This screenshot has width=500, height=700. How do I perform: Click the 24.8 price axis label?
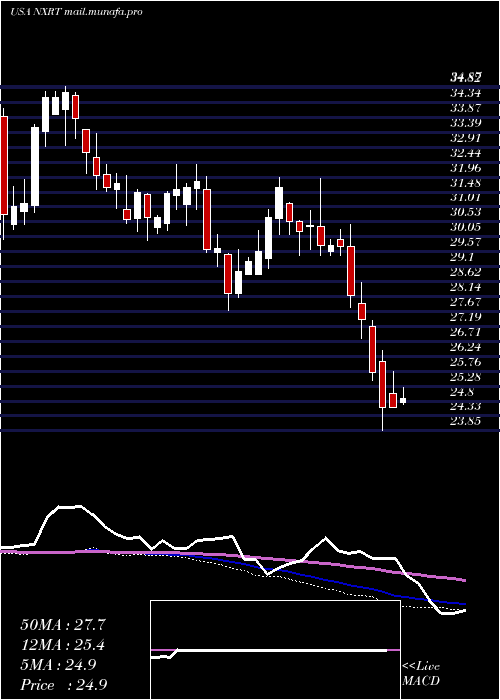(x=462, y=392)
